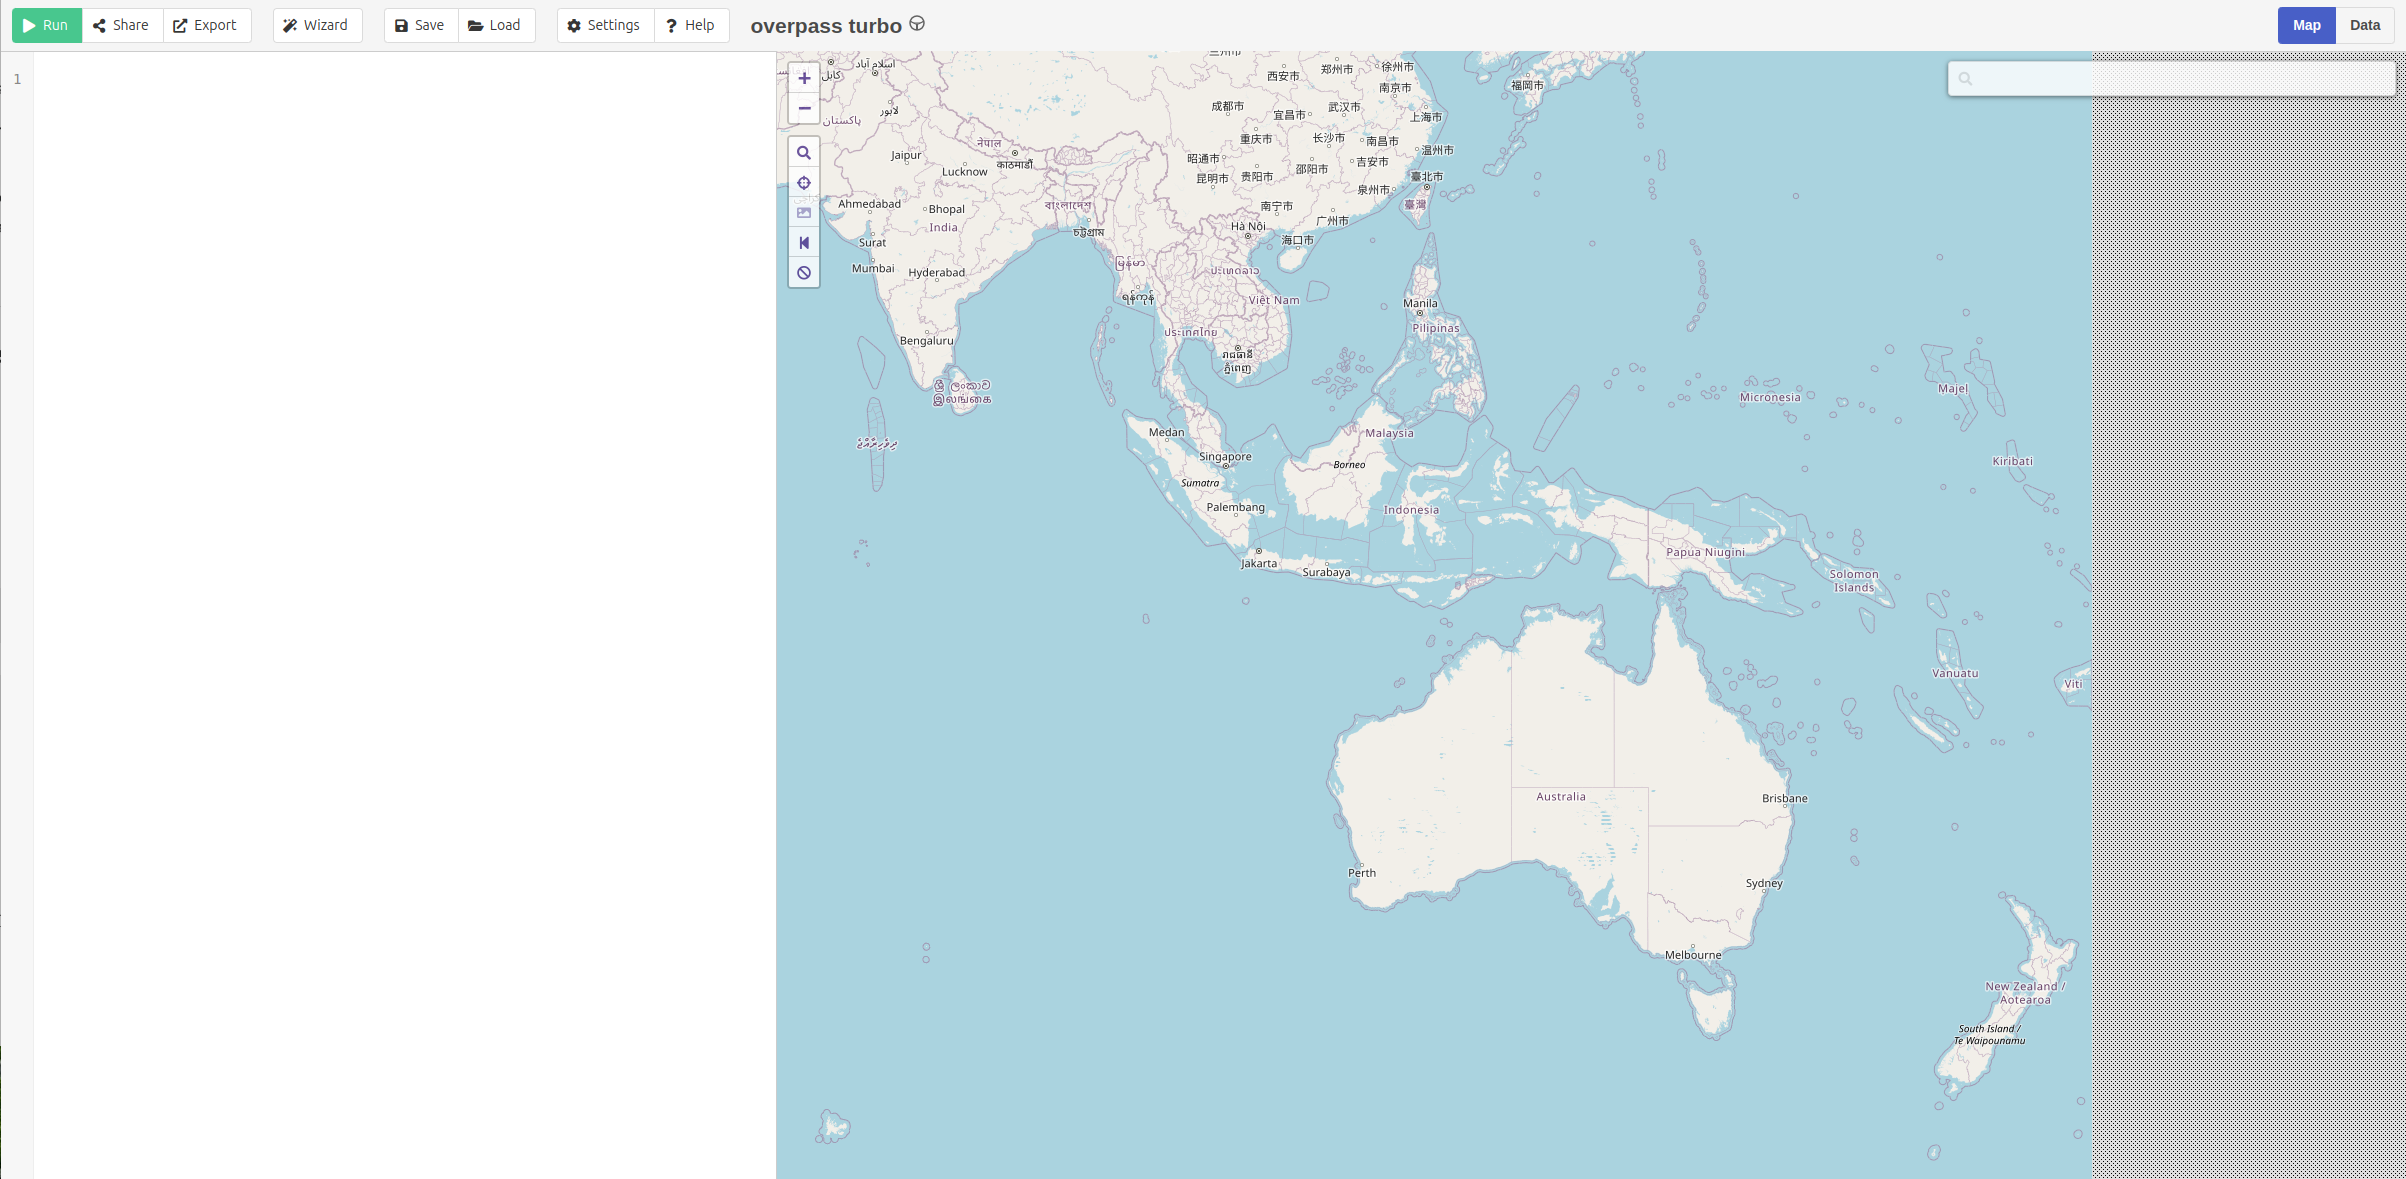Click the zoom out minus button
Image resolution: width=2406 pixels, height=1179 pixels.
(x=804, y=108)
